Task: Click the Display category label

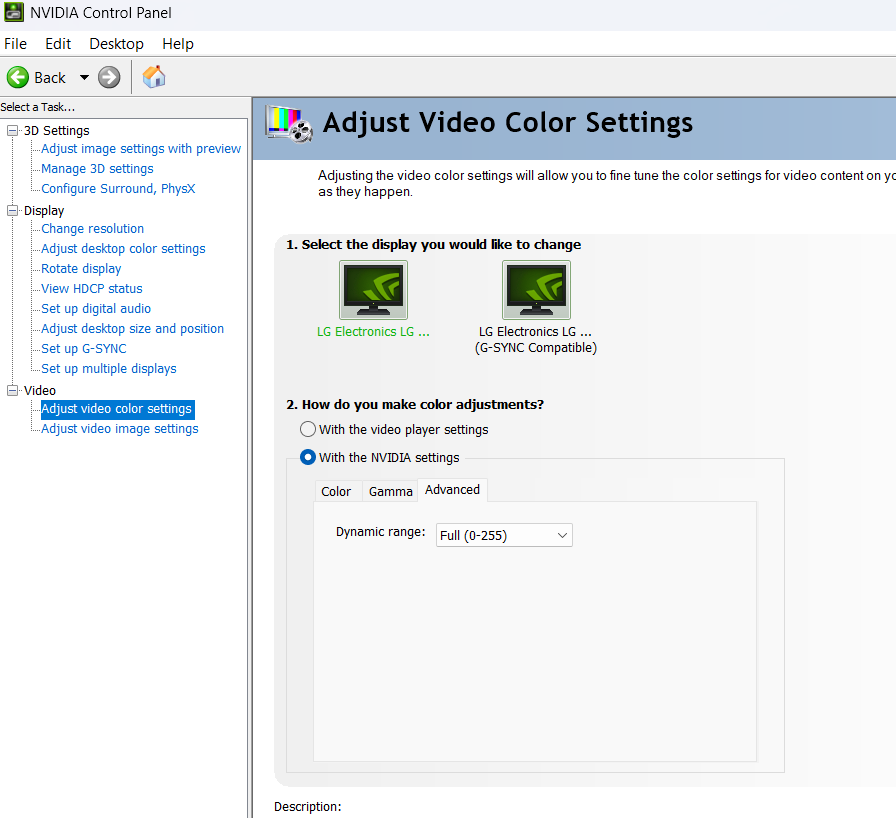Action: (44, 211)
